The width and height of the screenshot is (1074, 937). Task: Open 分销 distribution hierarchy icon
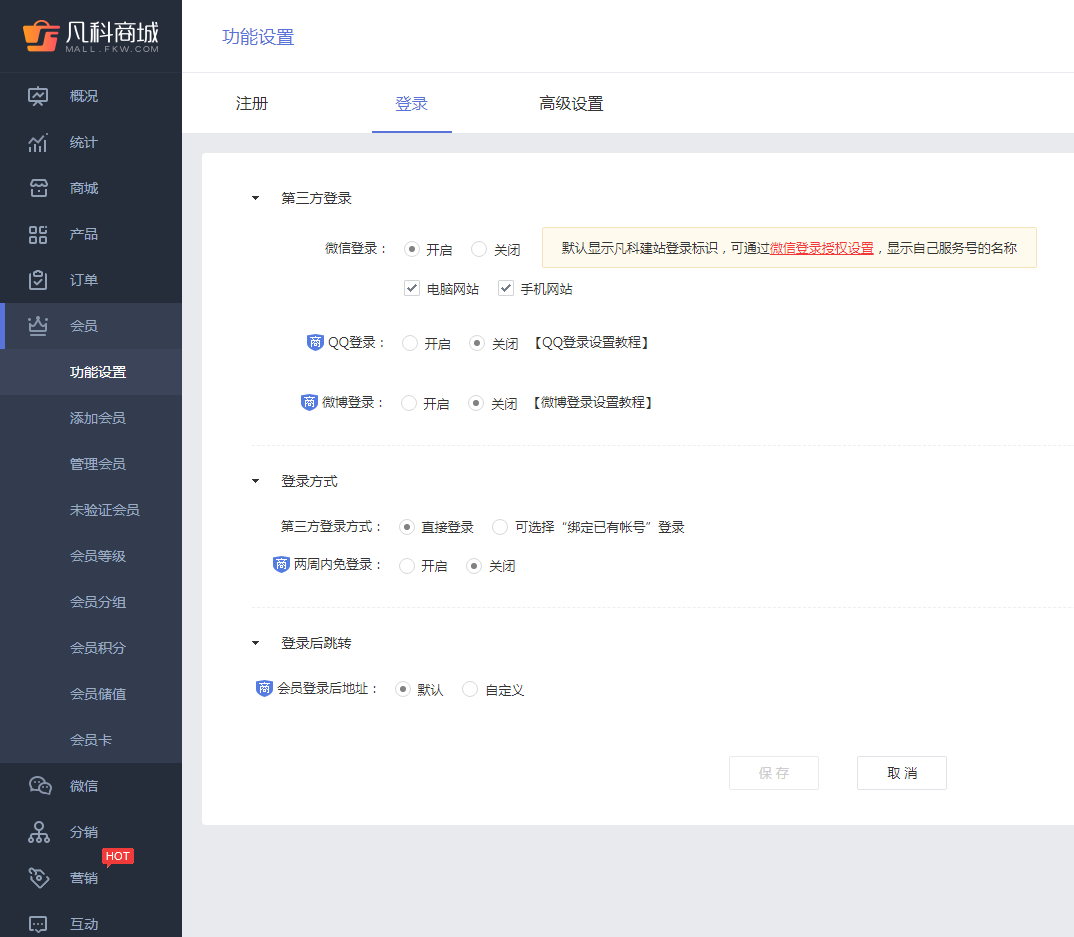click(x=38, y=833)
